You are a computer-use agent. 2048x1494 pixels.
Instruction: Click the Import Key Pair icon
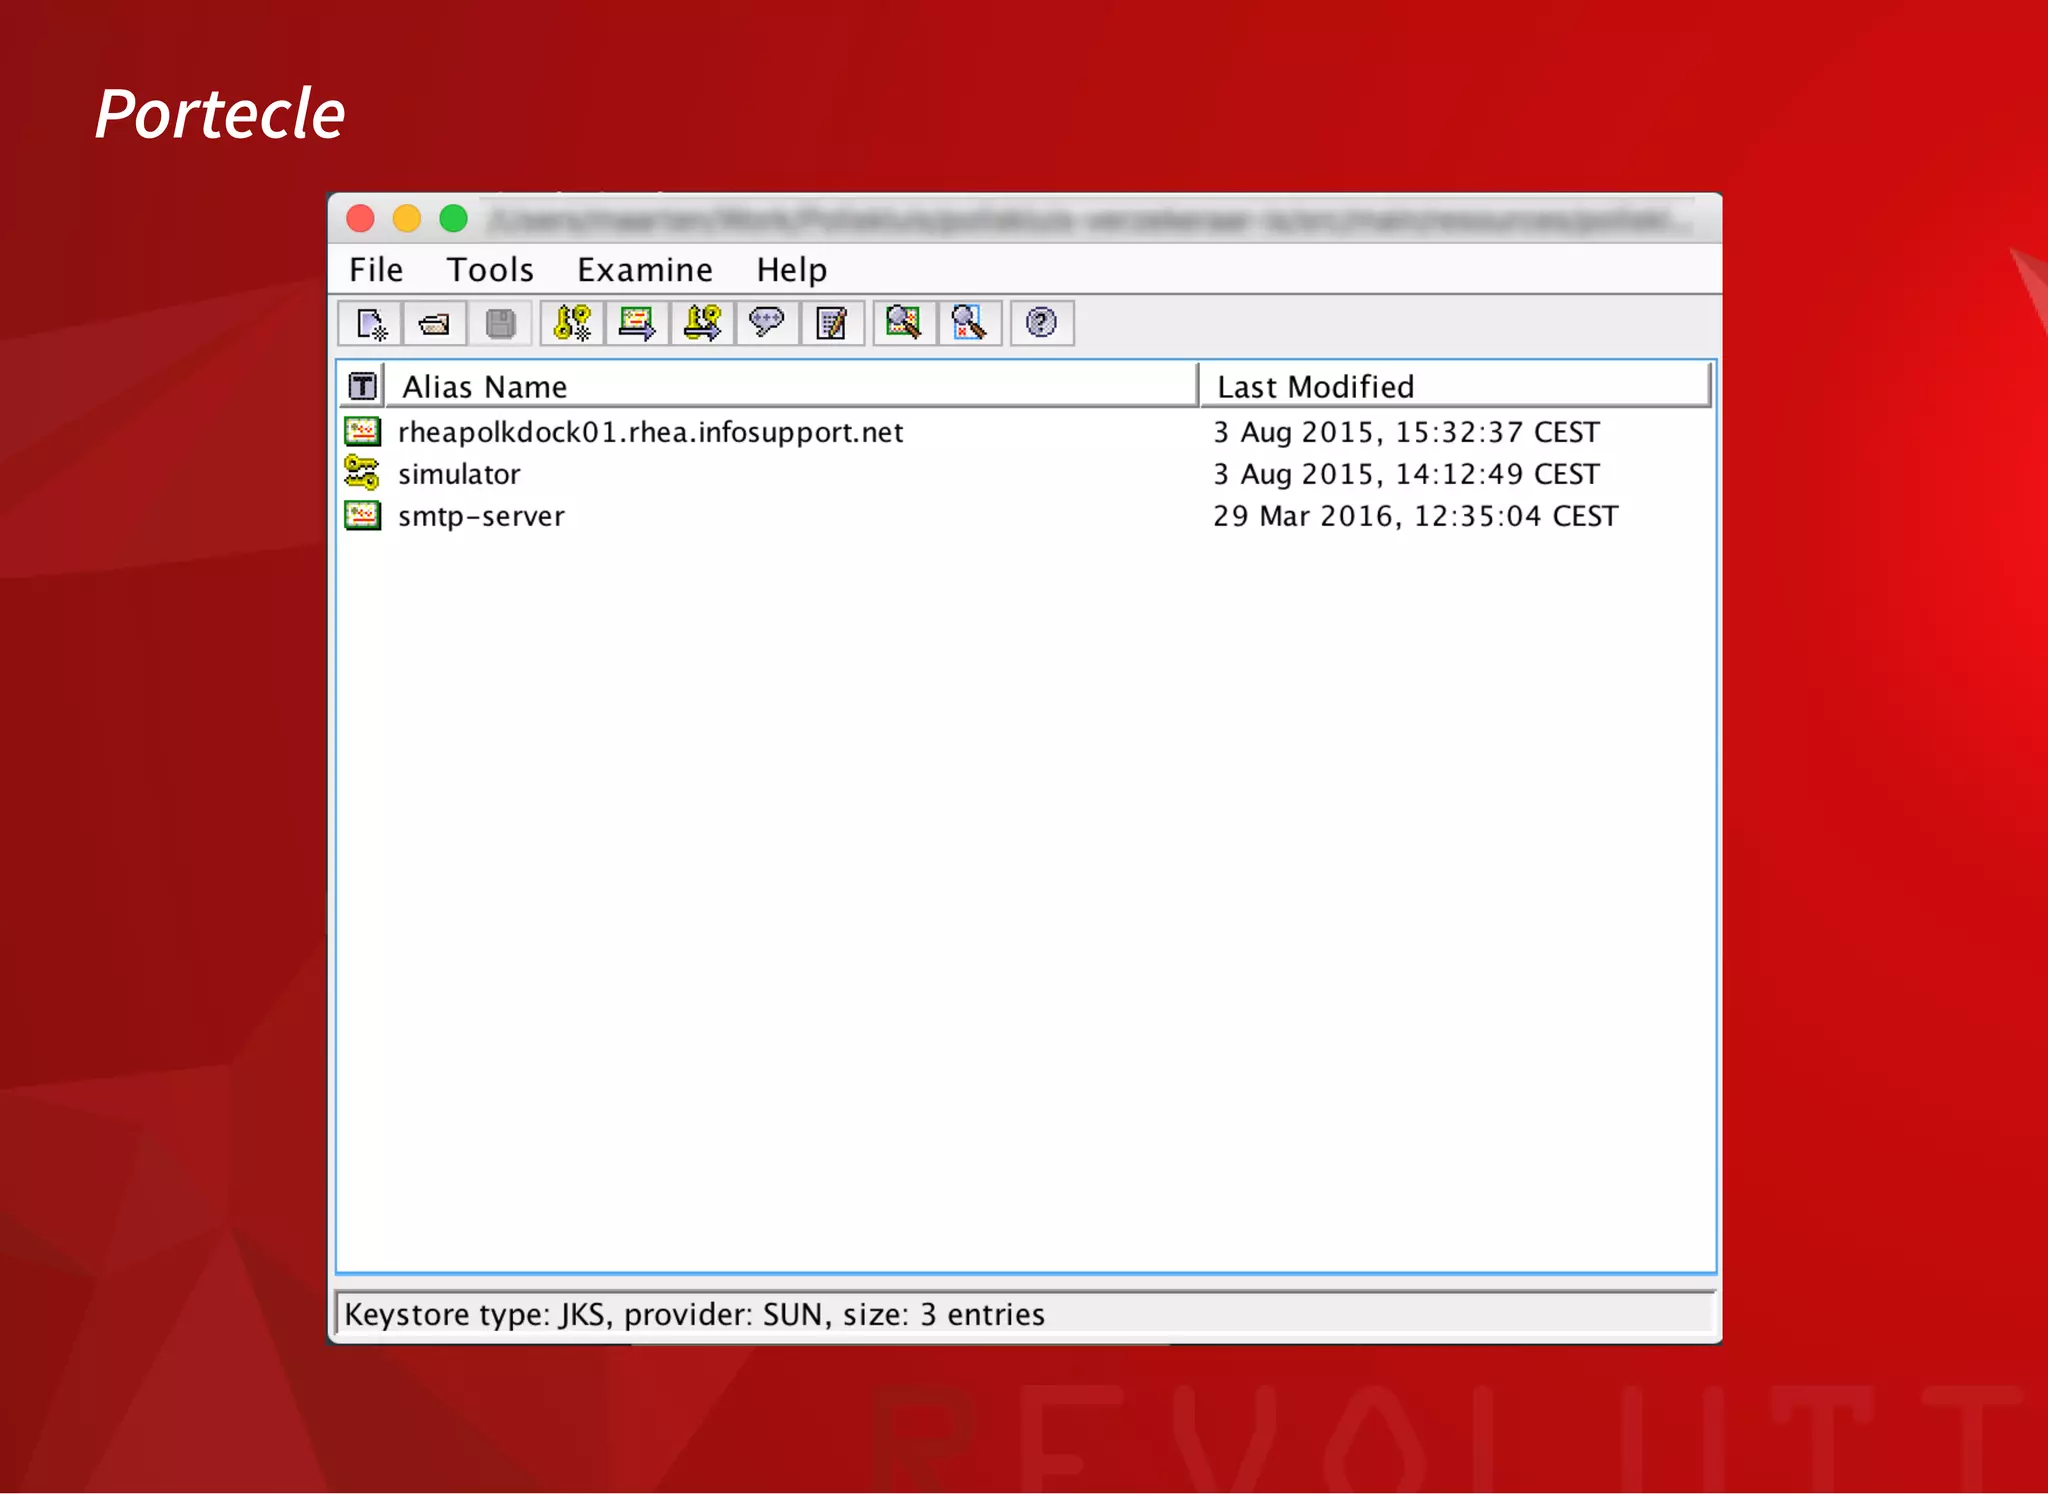[702, 323]
